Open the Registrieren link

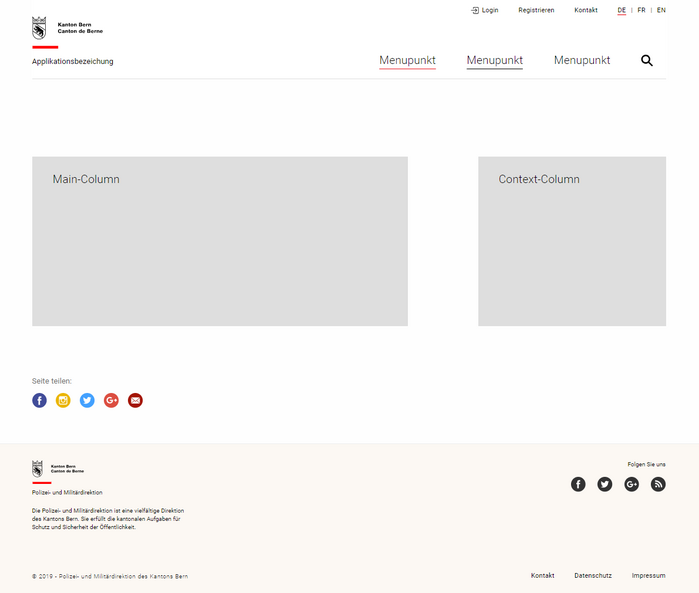[x=536, y=10]
